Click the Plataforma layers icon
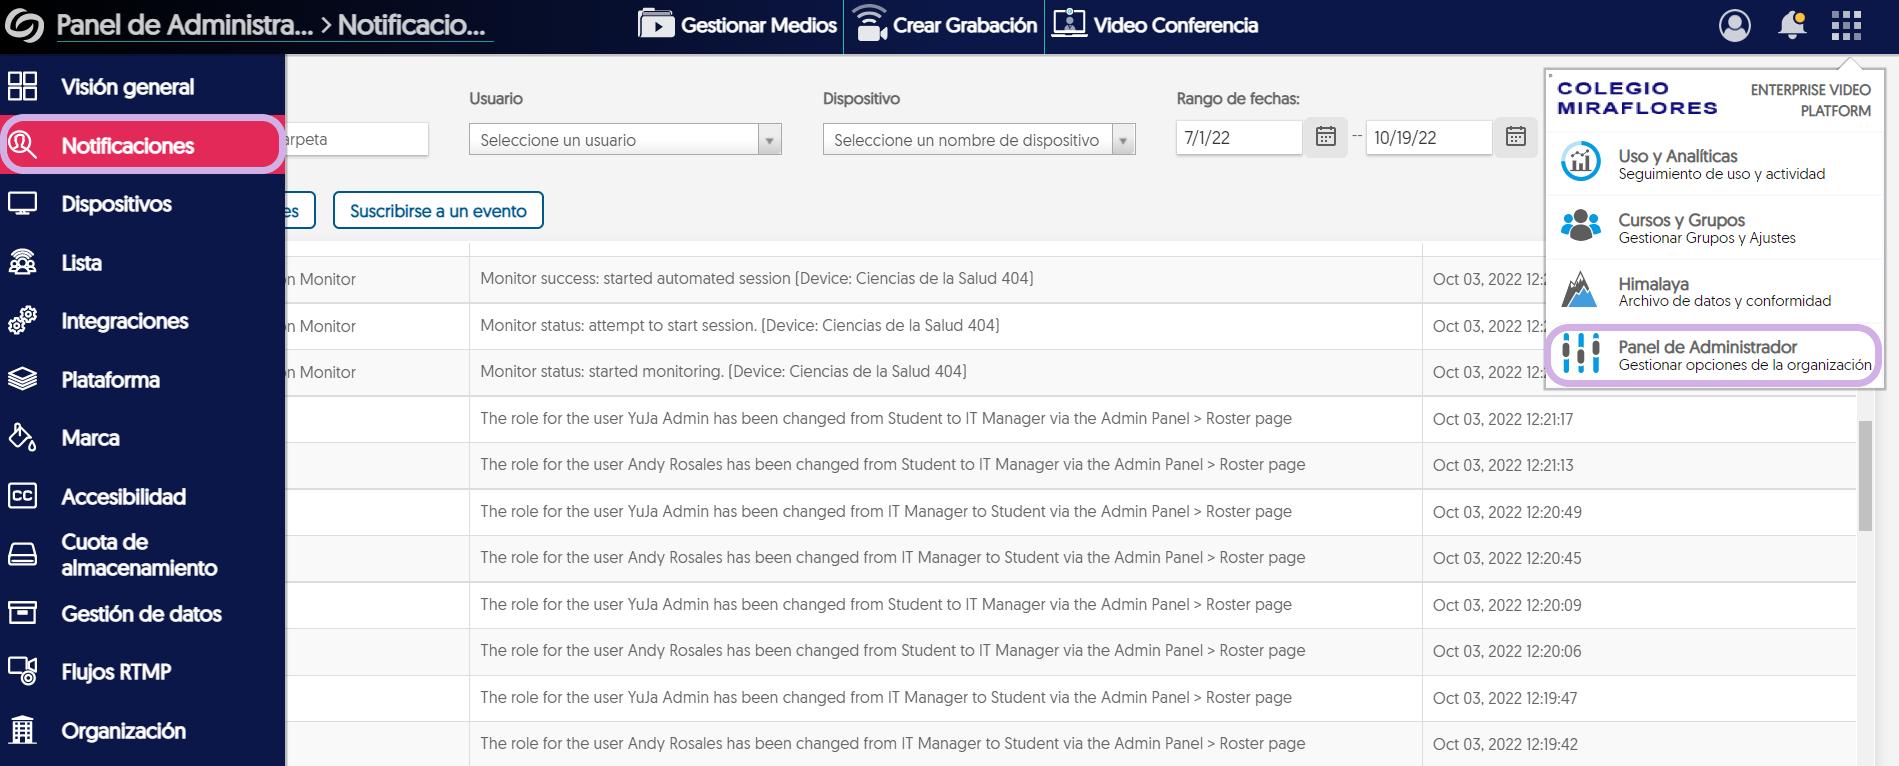The height and width of the screenshot is (766, 1899). click(23, 380)
